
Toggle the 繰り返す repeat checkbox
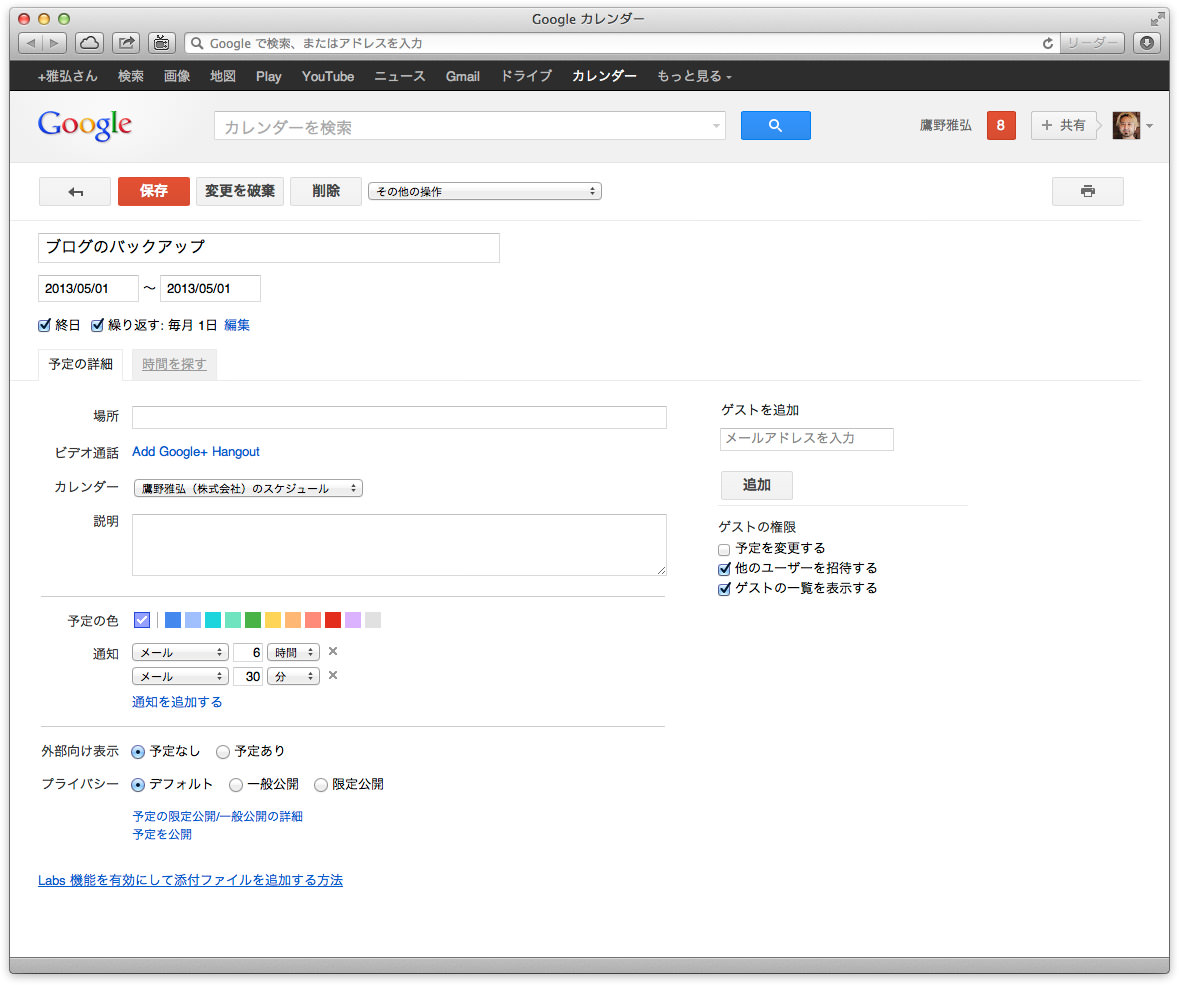coord(97,326)
